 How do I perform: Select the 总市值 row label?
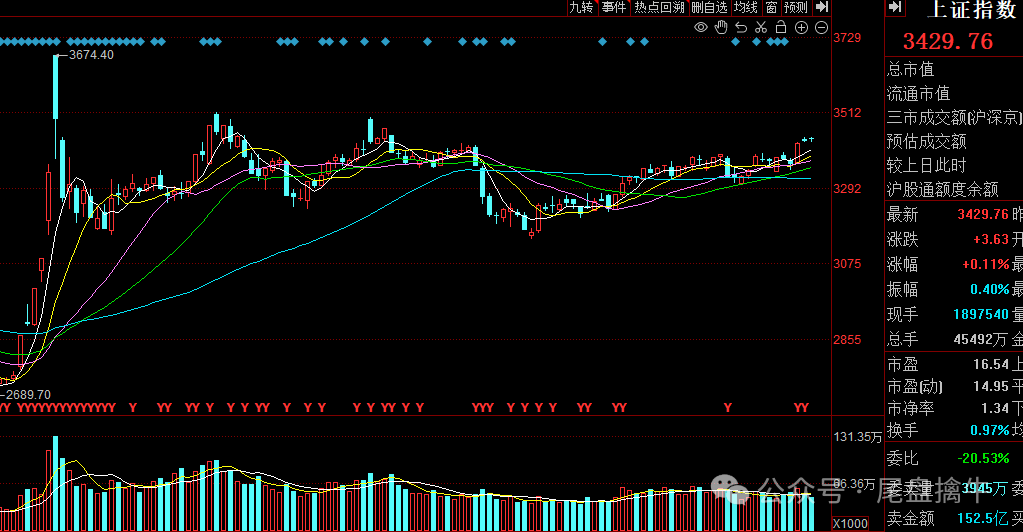[x=911, y=69]
